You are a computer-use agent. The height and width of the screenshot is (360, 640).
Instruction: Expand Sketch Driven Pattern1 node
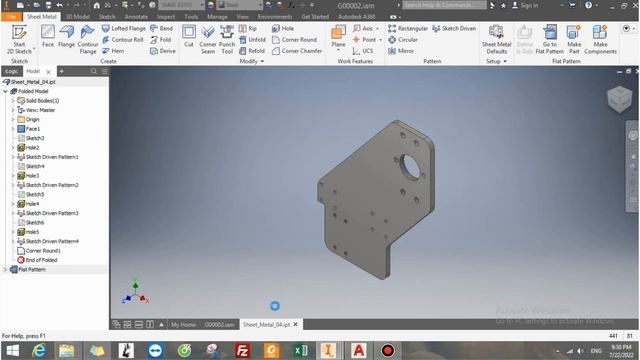click(13, 157)
